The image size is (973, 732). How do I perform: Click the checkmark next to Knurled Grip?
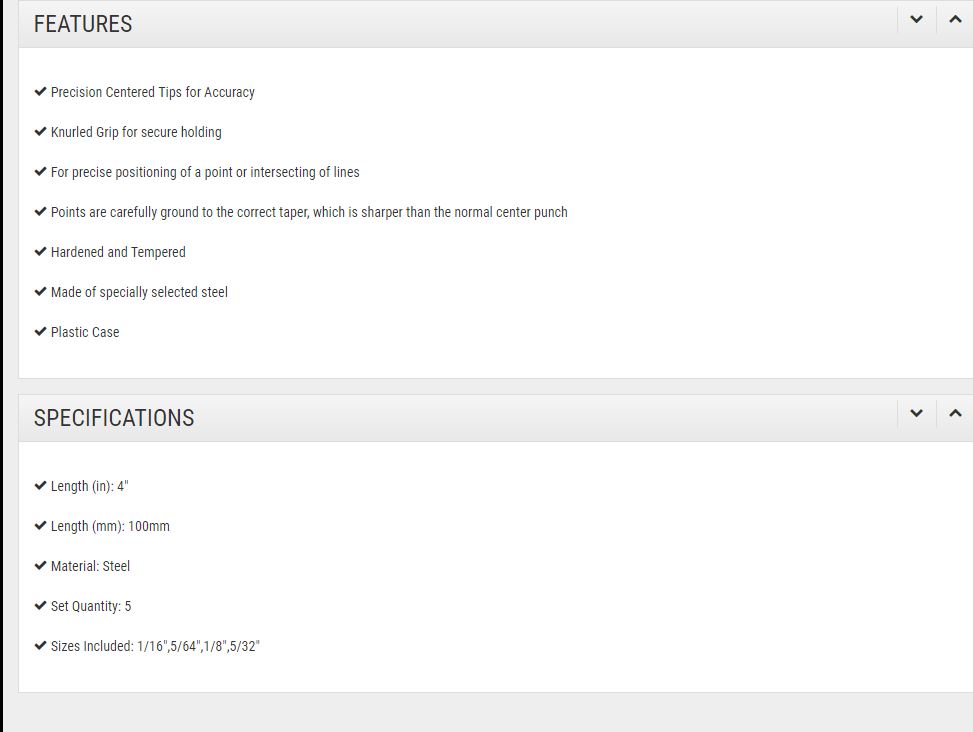(x=41, y=132)
